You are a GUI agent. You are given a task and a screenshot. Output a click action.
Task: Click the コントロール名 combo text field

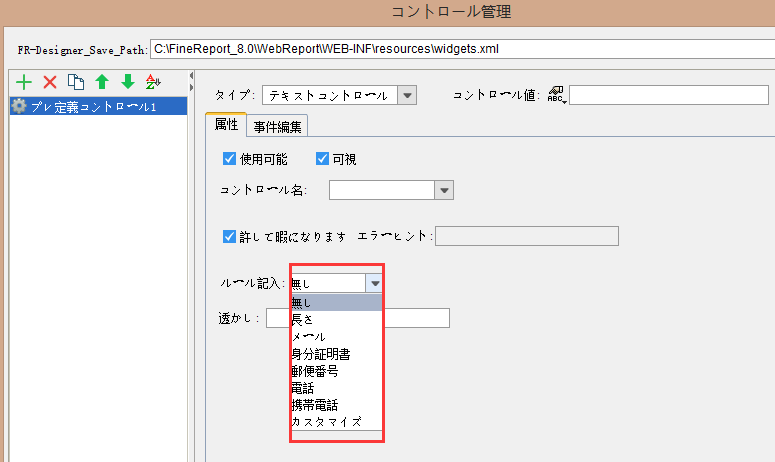click(x=382, y=190)
